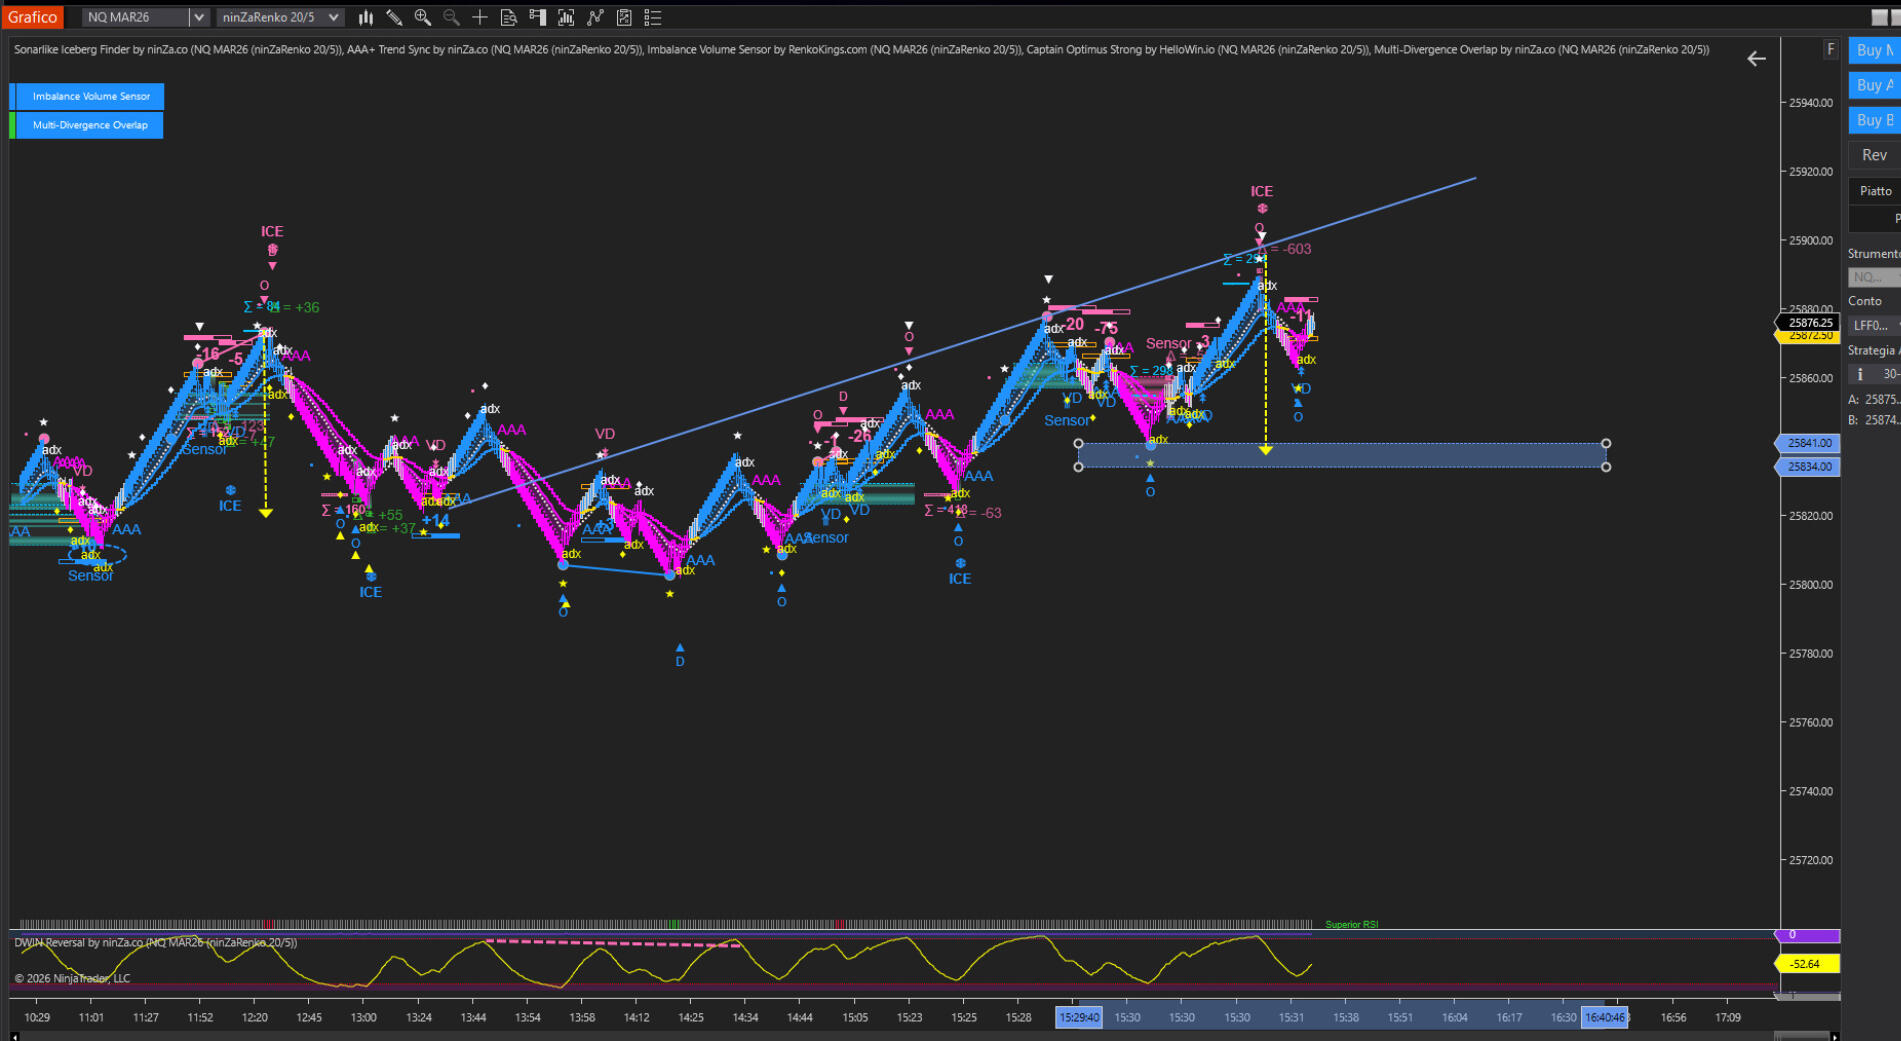
Task: Click the top Buy Market button
Action: tap(1874, 50)
